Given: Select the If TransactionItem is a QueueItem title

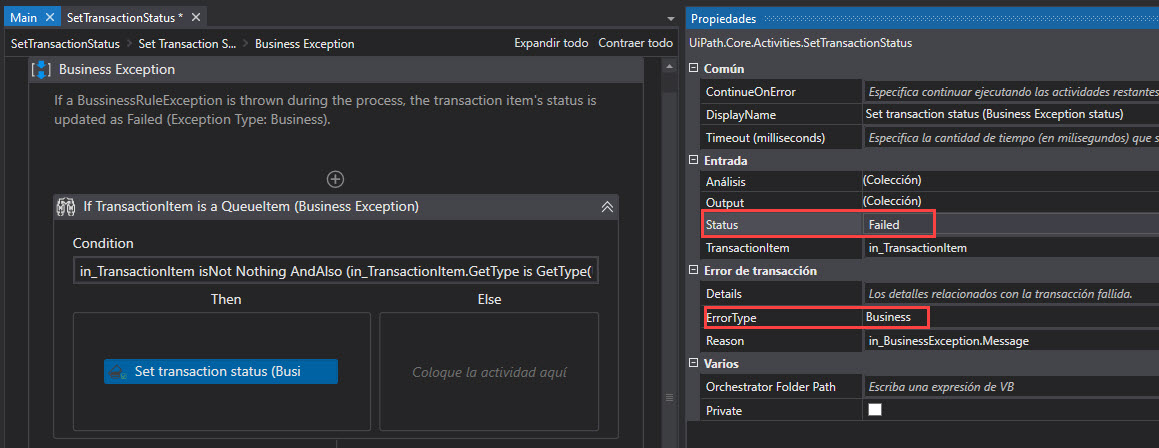Looking at the screenshot, I should tap(251, 207).
